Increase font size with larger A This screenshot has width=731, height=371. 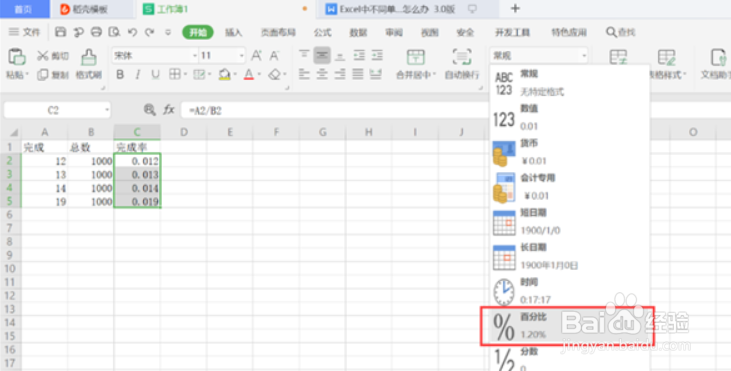(x=256, y=56)
